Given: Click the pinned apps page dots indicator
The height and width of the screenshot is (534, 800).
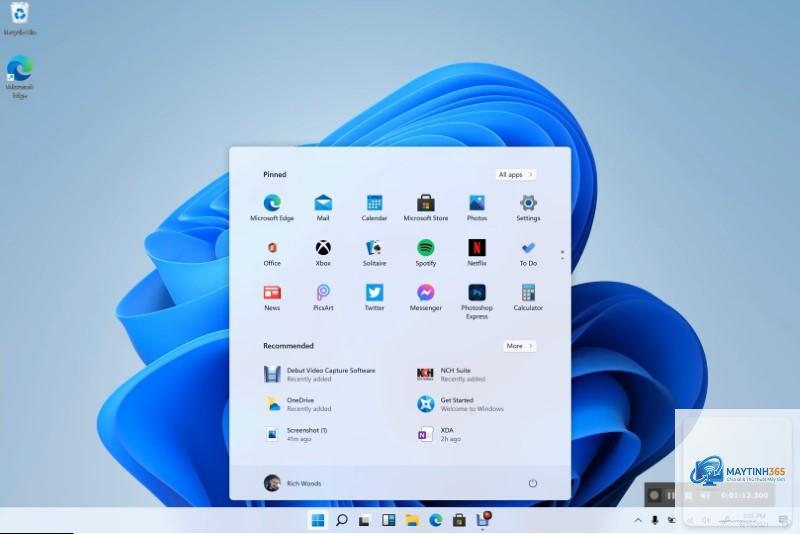Looking at the screenshot, I should pyautogui.click(x=562, y=255).
